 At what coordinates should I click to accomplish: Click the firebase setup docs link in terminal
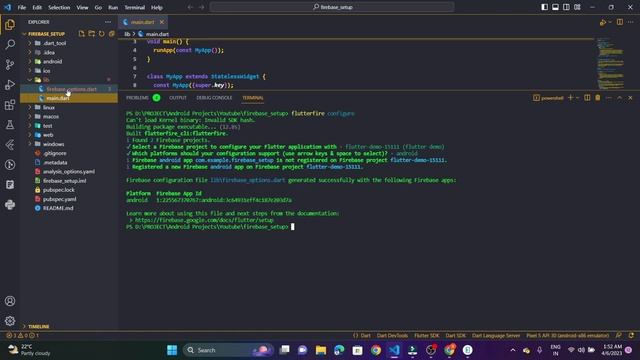point(204,220)
